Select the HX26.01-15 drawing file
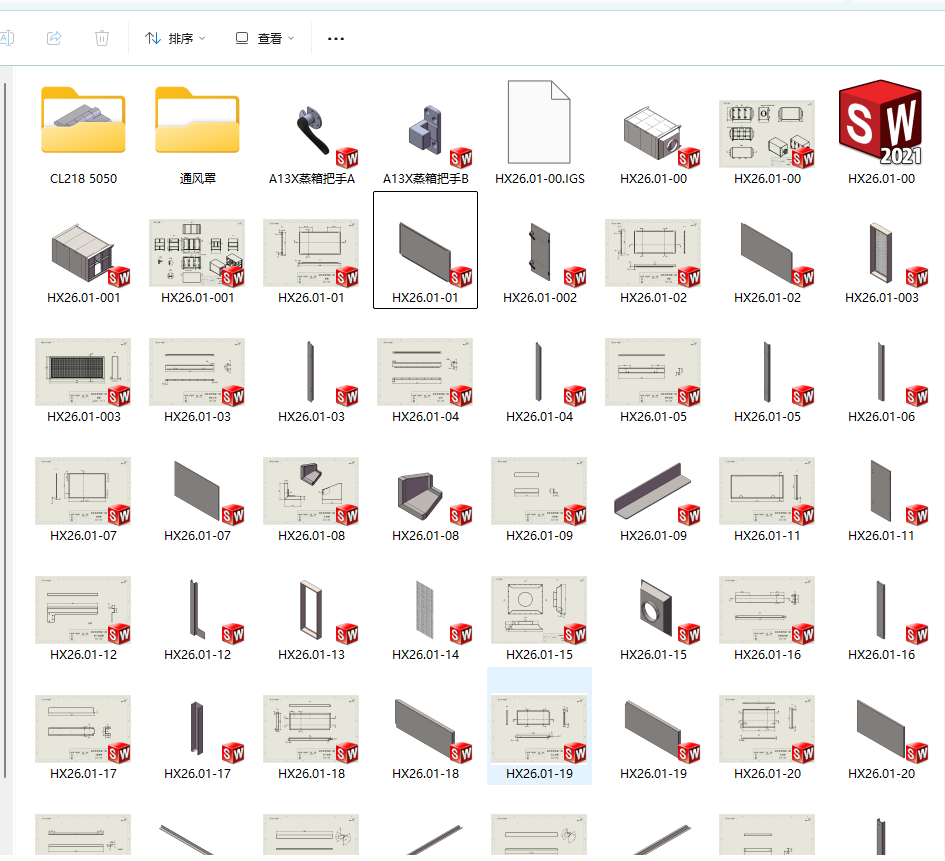 tap(539, 609)
